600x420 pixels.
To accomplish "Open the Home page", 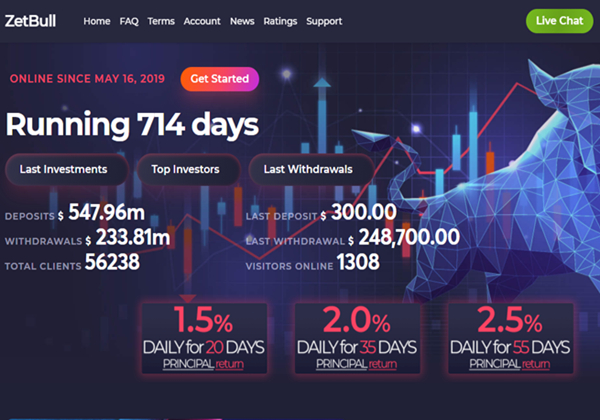I will point(97,21).
